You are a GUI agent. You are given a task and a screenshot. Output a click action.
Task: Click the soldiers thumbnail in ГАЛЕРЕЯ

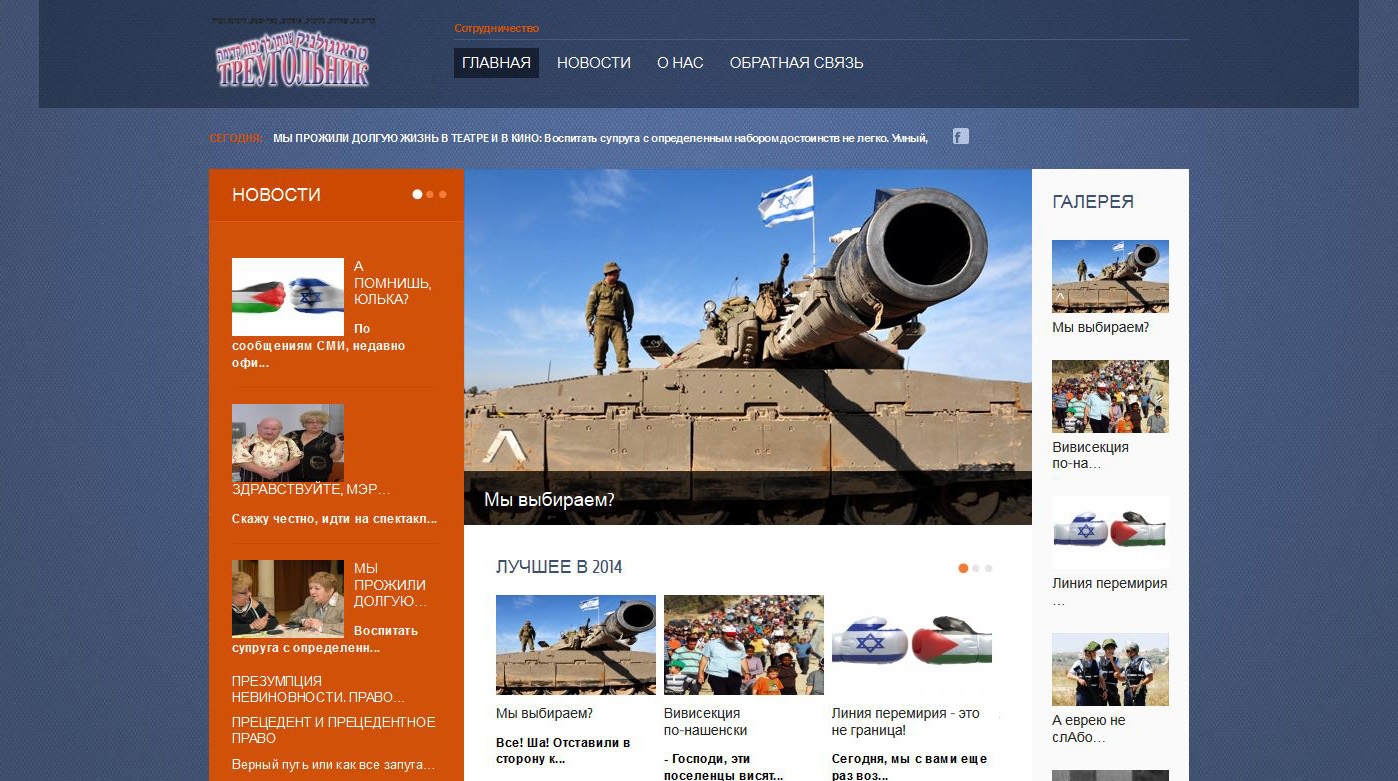[1110, 669]
